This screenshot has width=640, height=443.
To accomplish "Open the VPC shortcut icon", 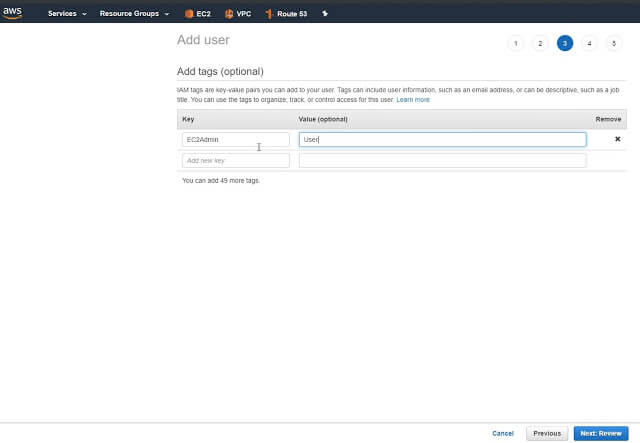I will click(x=230, y=14).
